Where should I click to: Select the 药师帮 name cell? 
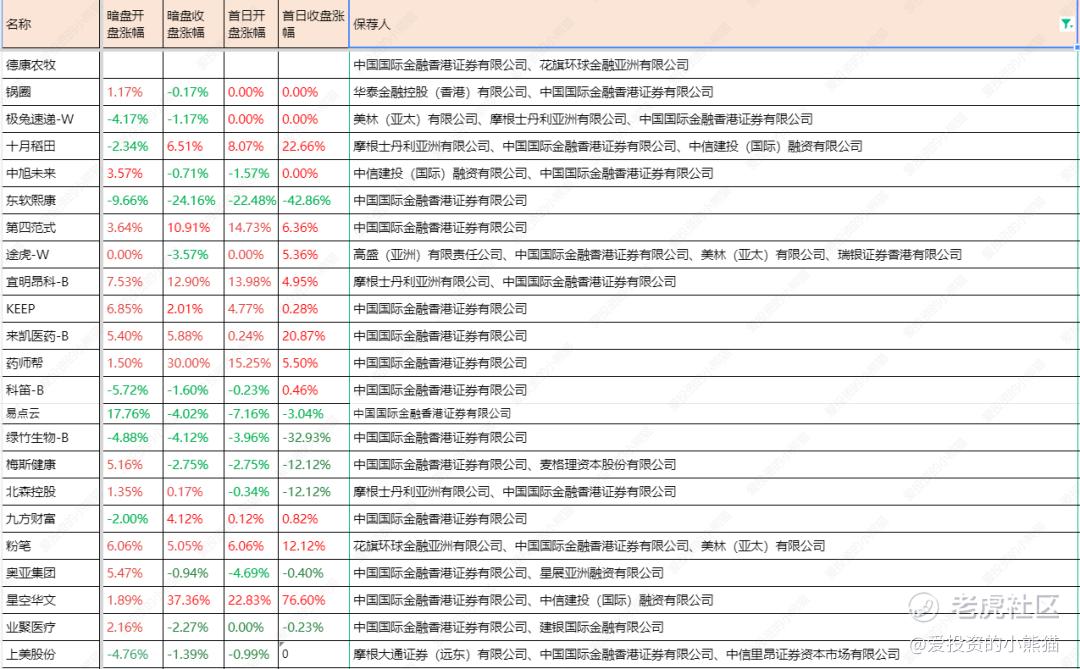point(52,362)
